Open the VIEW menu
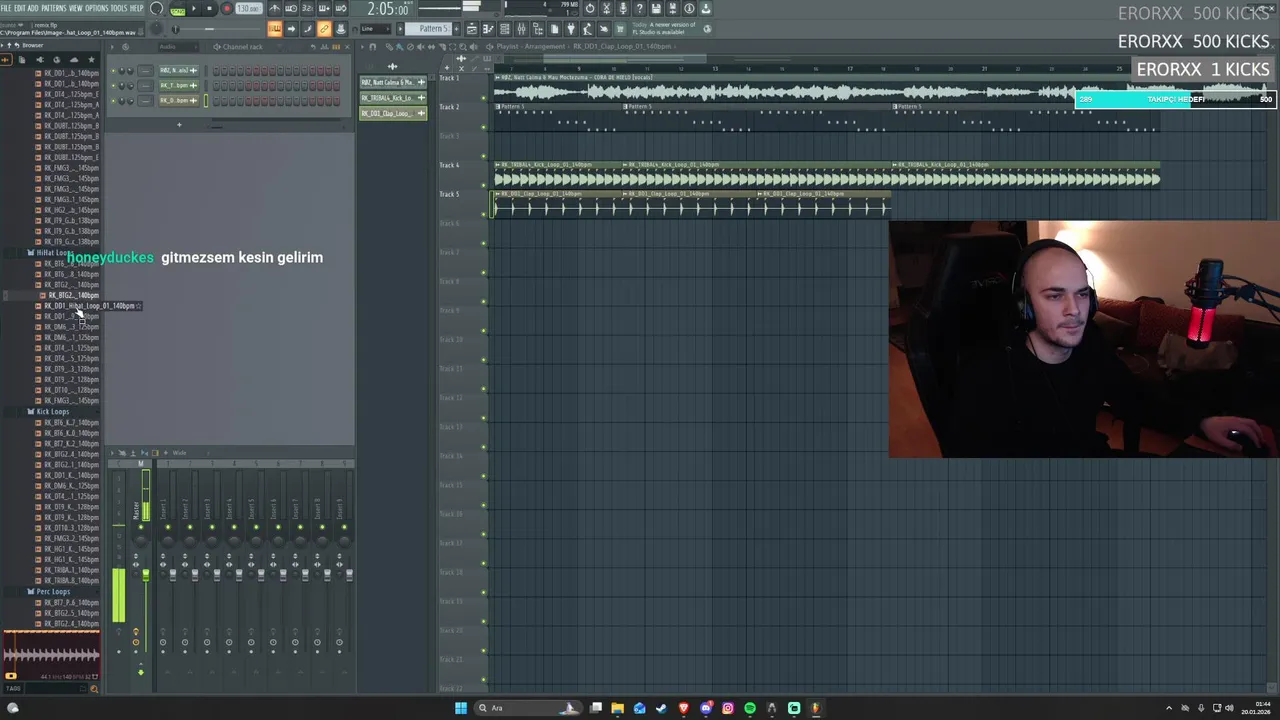 pyautogui.click(x=76, y=8)
